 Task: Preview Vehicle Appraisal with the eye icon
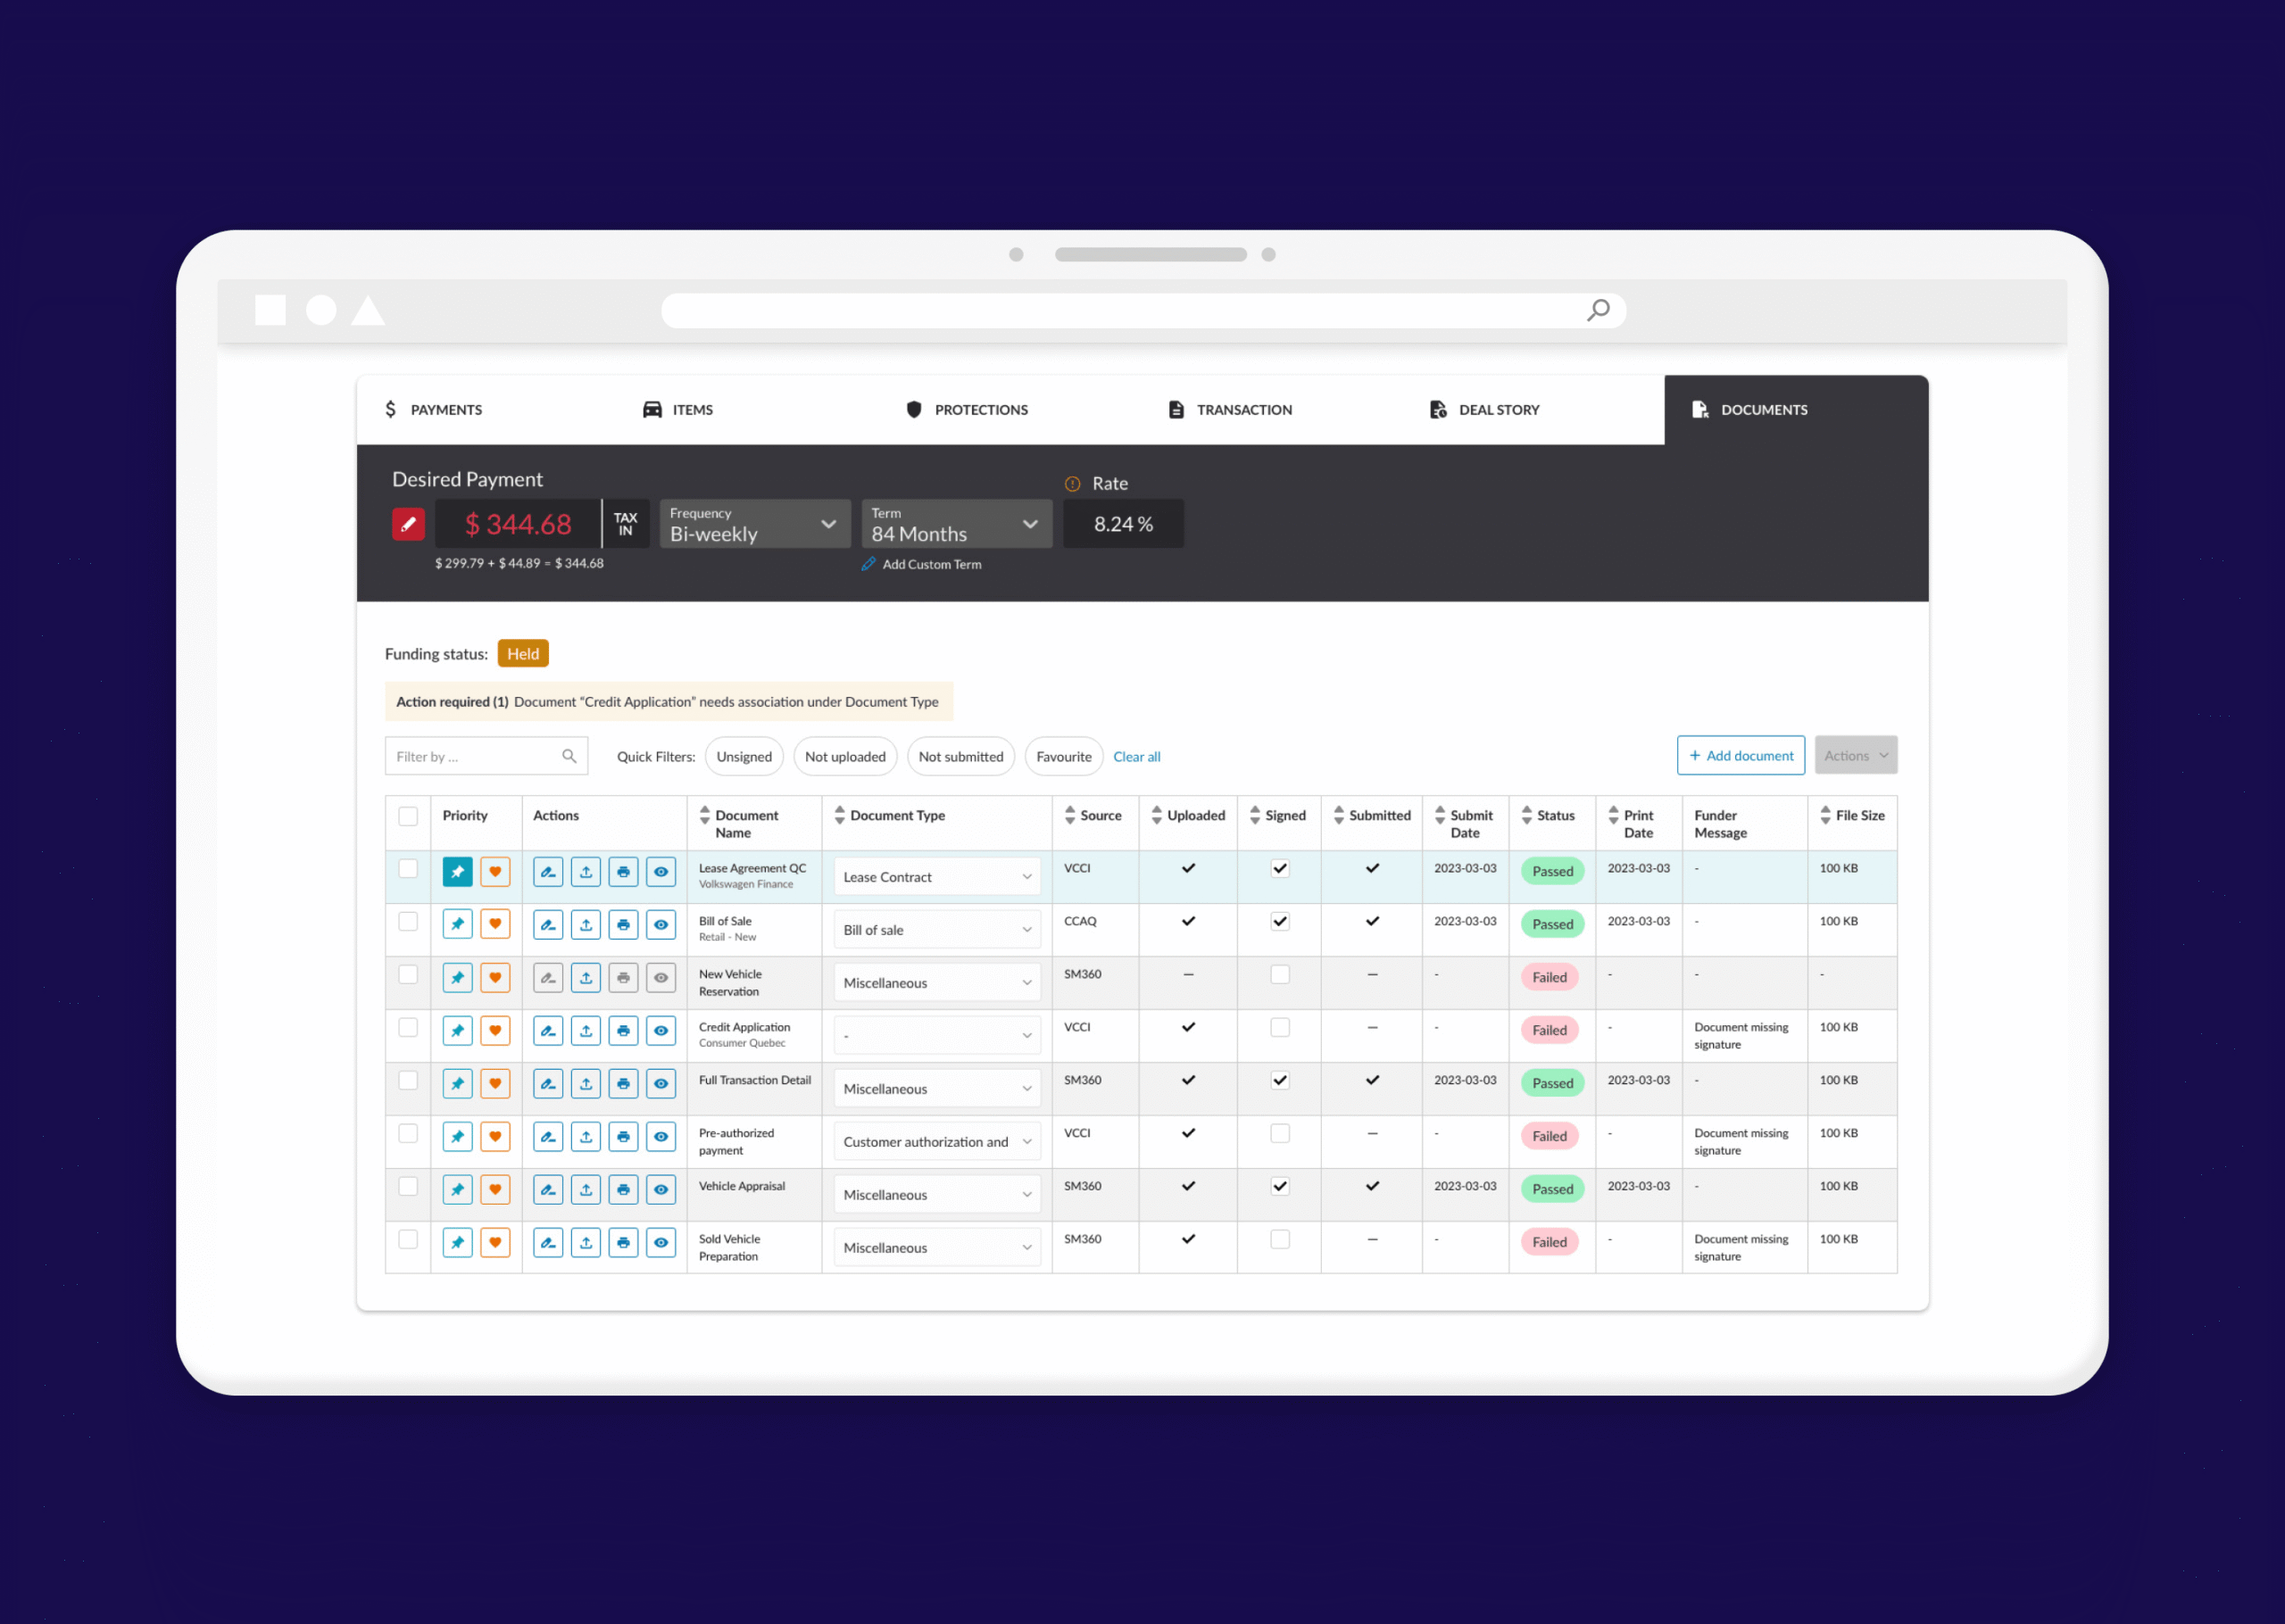pyautogui.click(x=661, y=1189)
